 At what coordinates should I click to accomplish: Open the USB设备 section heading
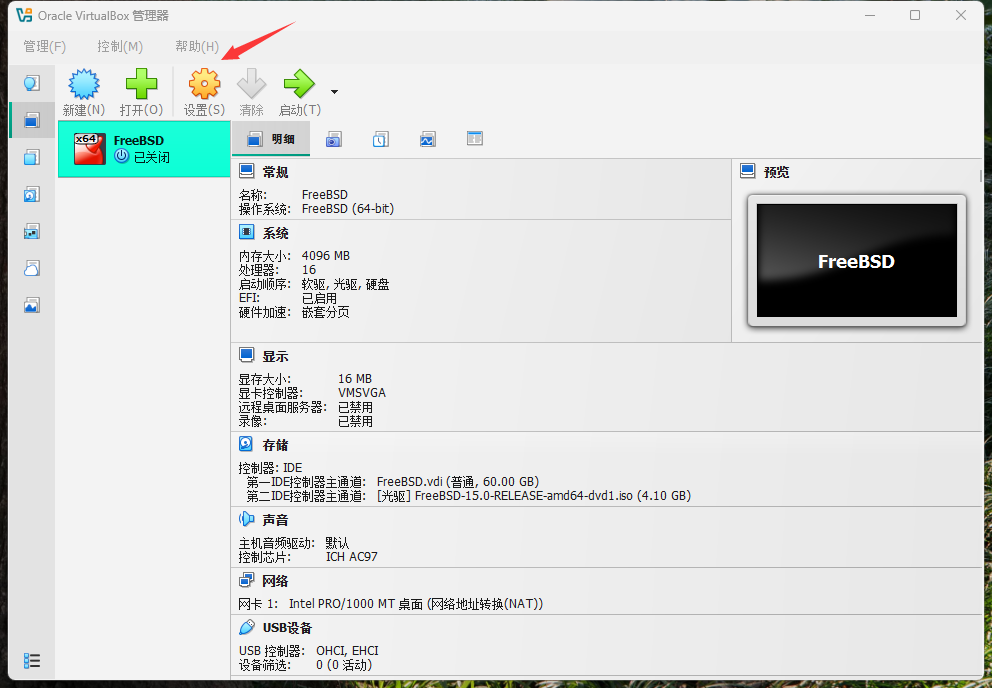tap(287, 628)
